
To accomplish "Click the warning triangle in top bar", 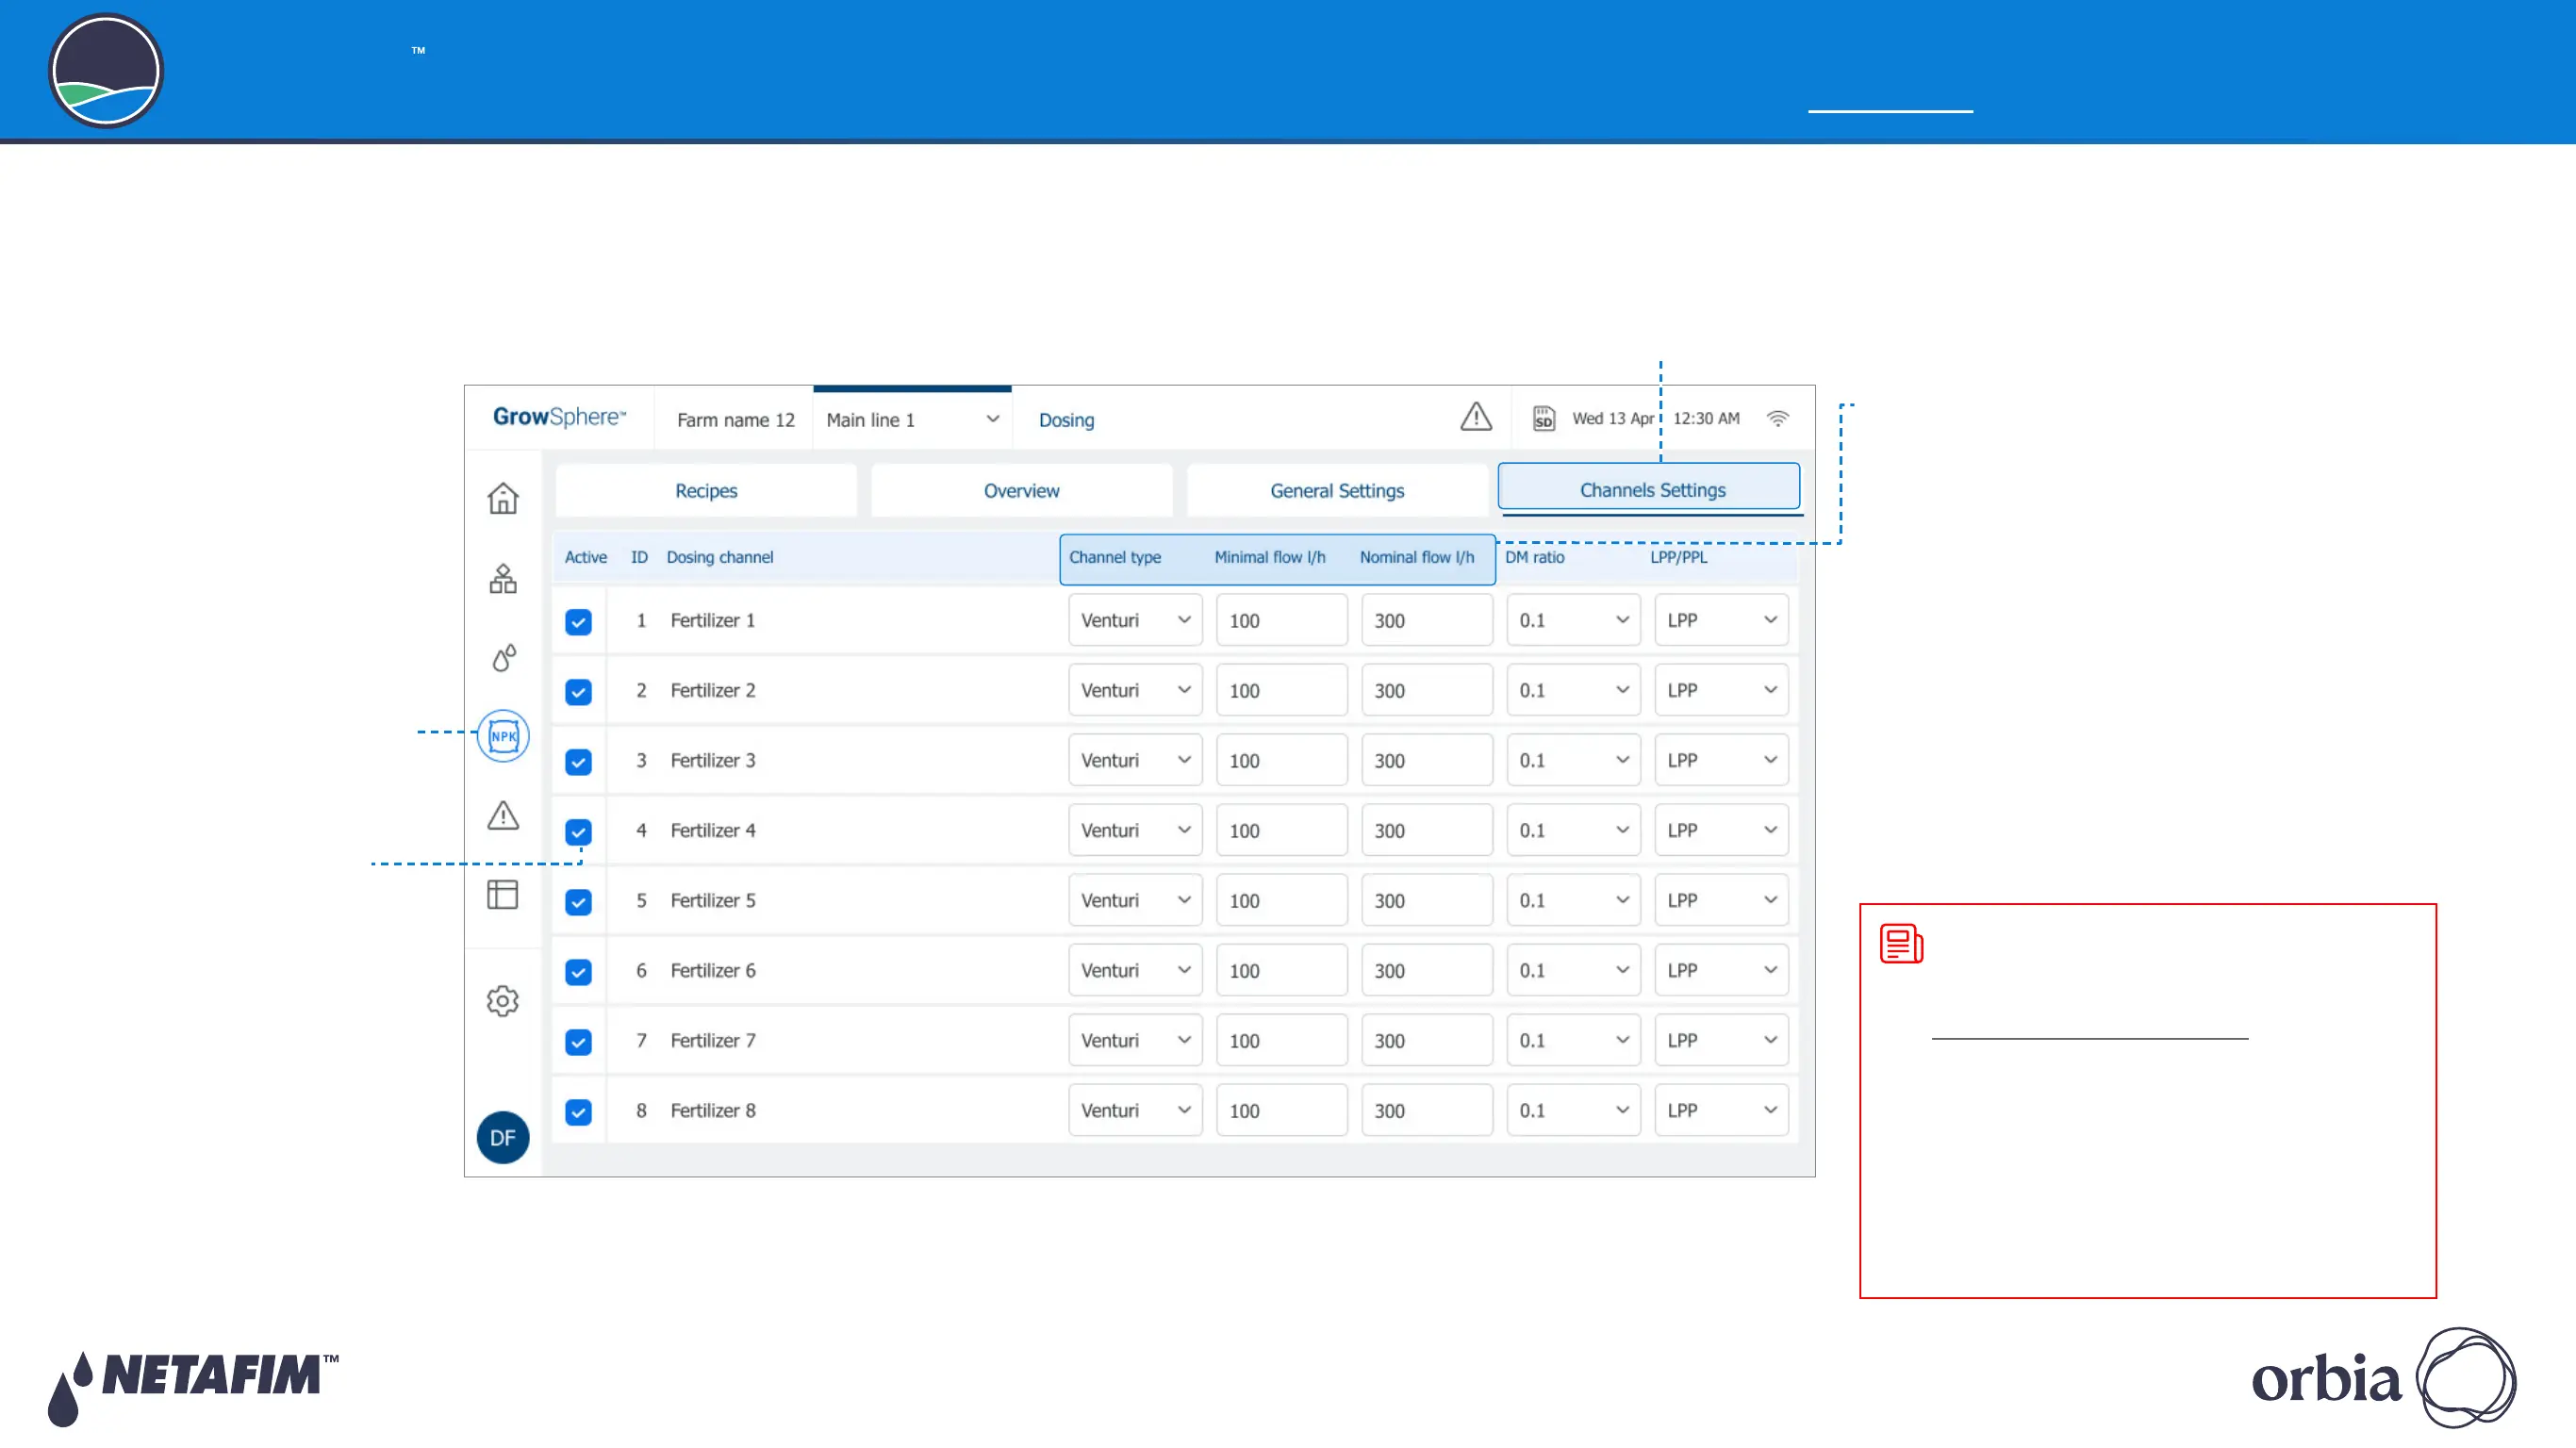I will coord(1476,417).
